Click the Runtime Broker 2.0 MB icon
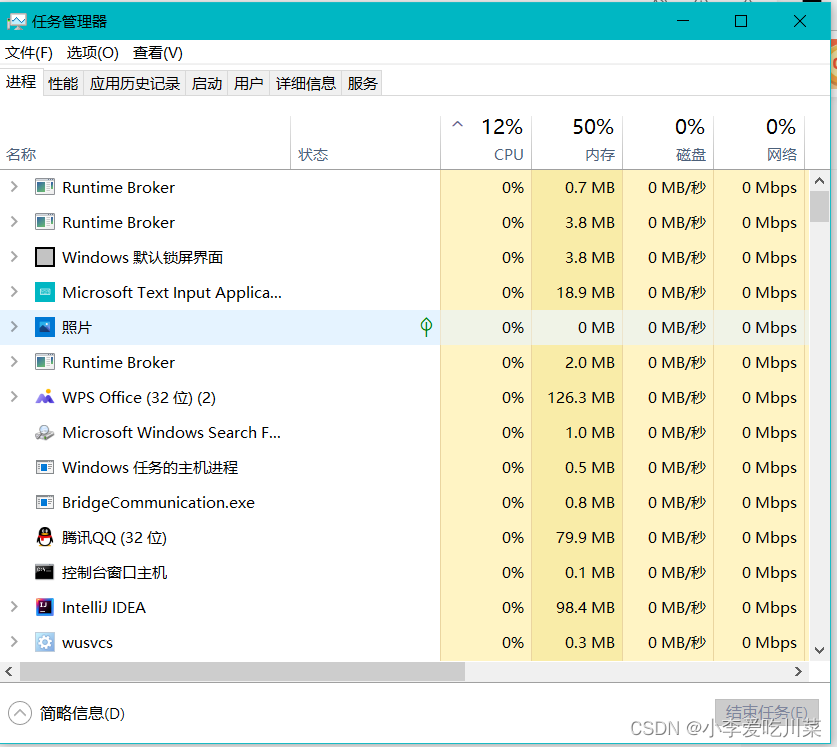 click(45, 363)
